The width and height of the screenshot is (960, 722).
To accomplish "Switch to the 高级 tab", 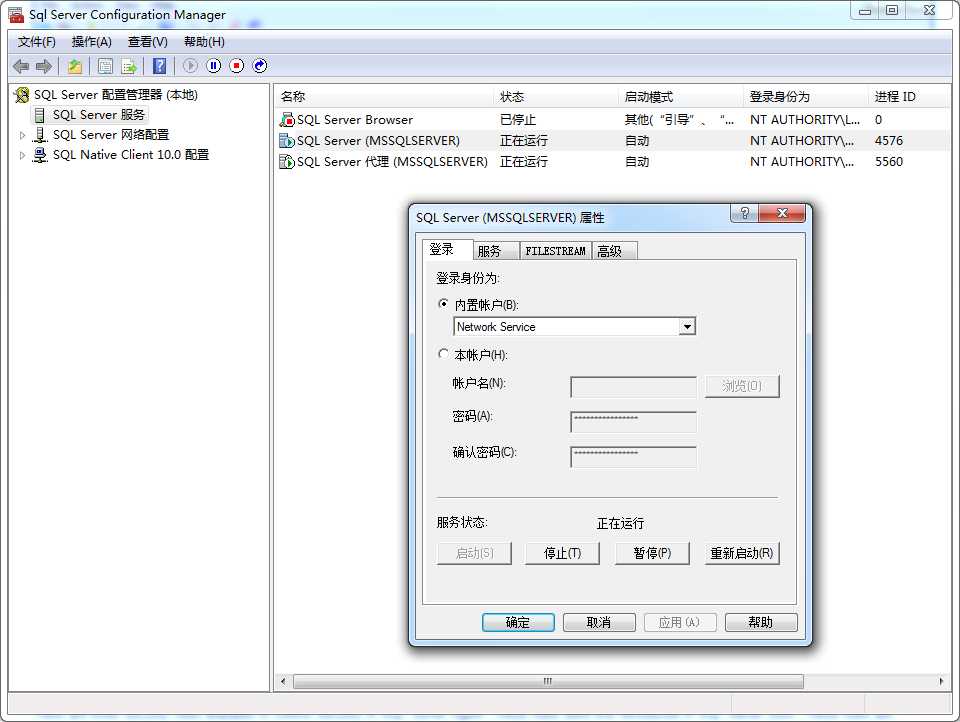I will 614,251.
